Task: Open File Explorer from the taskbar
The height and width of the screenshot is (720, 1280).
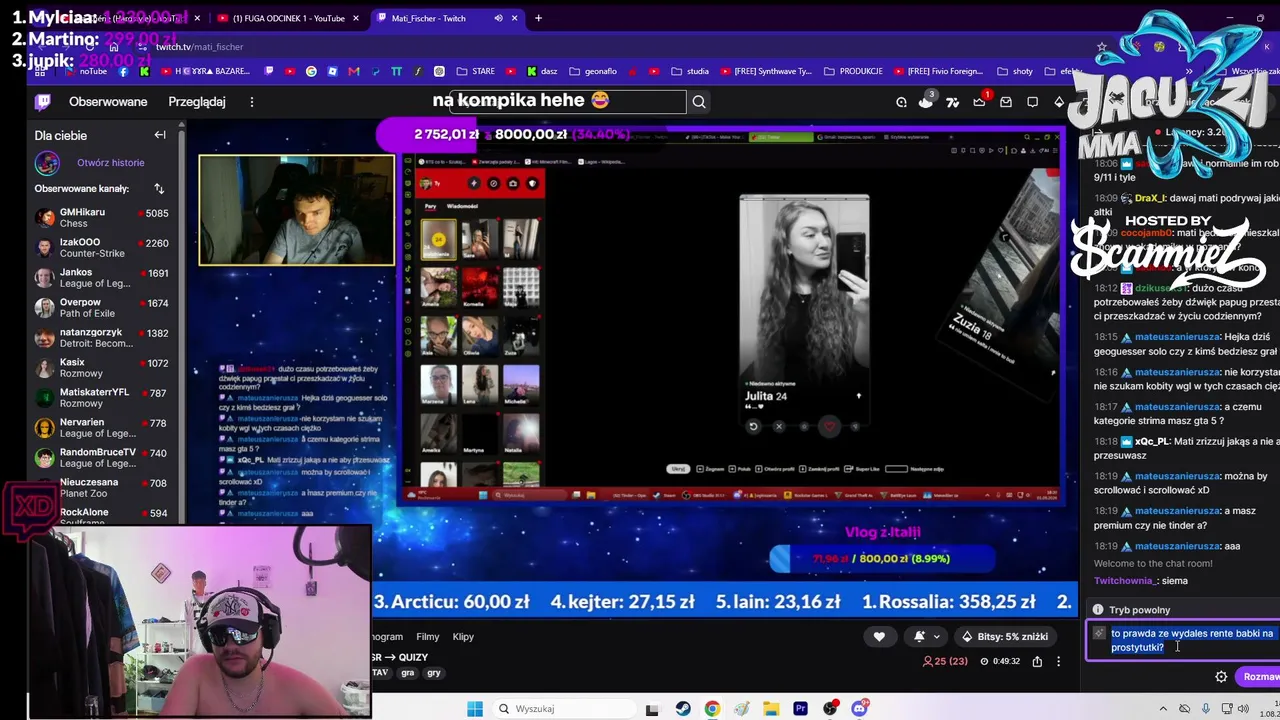Action: tap(771, 709)
